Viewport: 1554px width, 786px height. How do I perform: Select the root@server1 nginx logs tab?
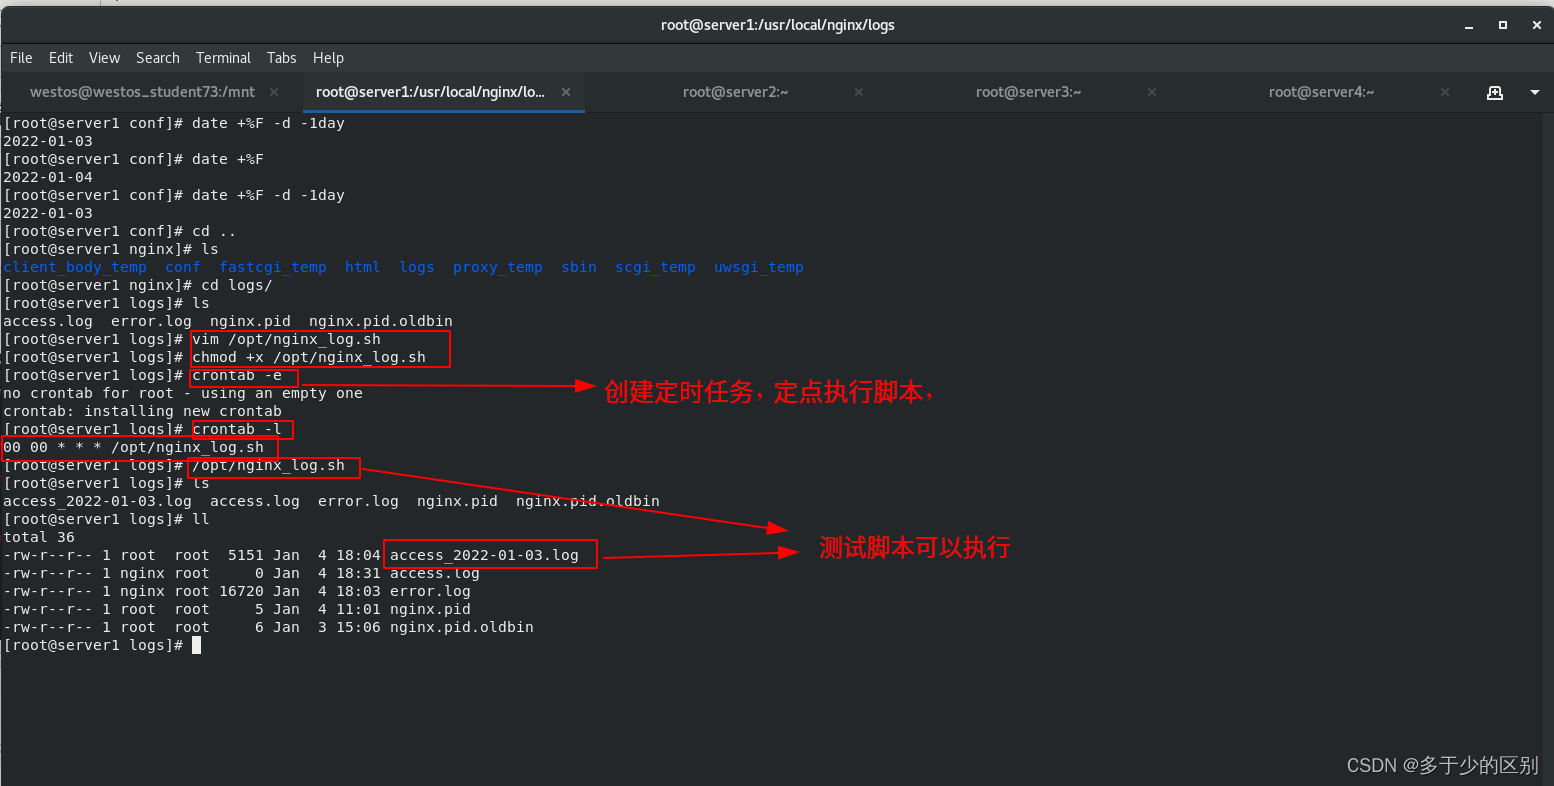pos(430,92)
